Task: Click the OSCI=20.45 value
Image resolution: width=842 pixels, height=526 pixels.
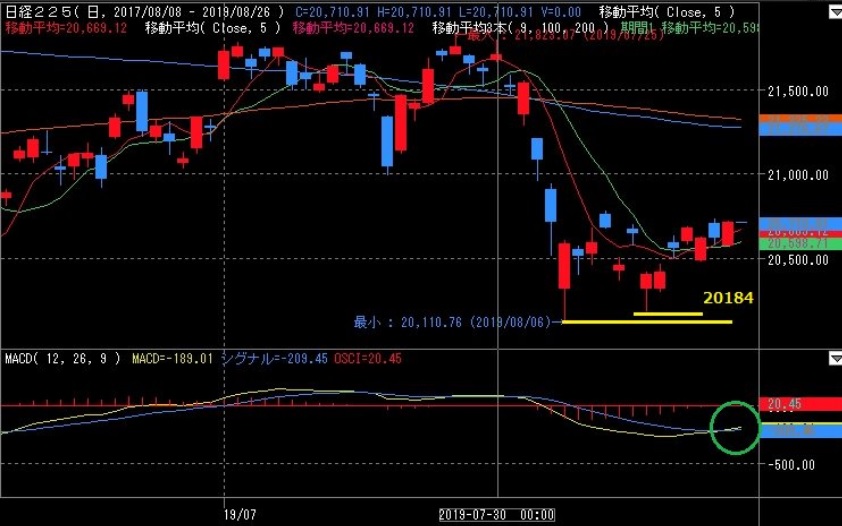Action: point(368,359)
